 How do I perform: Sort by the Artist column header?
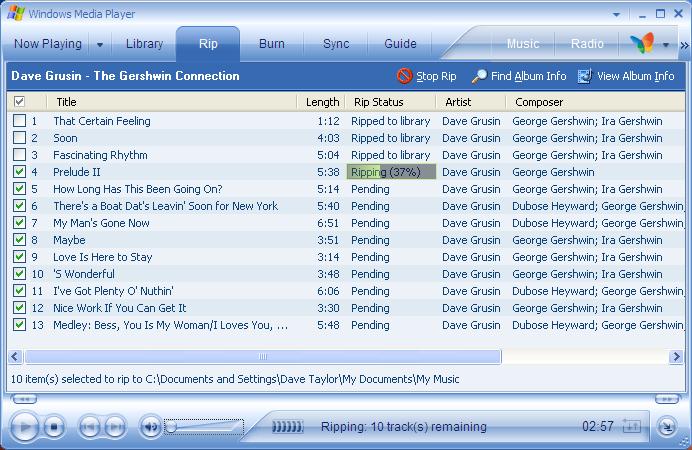pyautogui.click(x=470, y=102)
